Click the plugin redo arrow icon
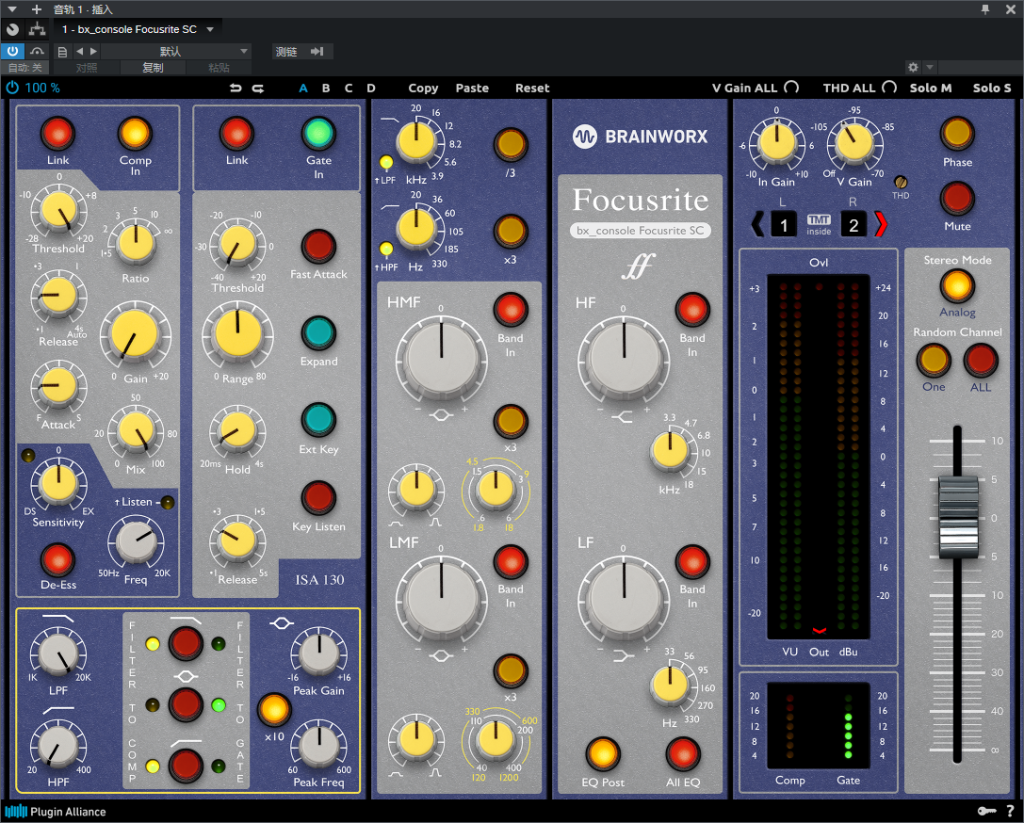The image size is (1024, 823). point(258,88)
